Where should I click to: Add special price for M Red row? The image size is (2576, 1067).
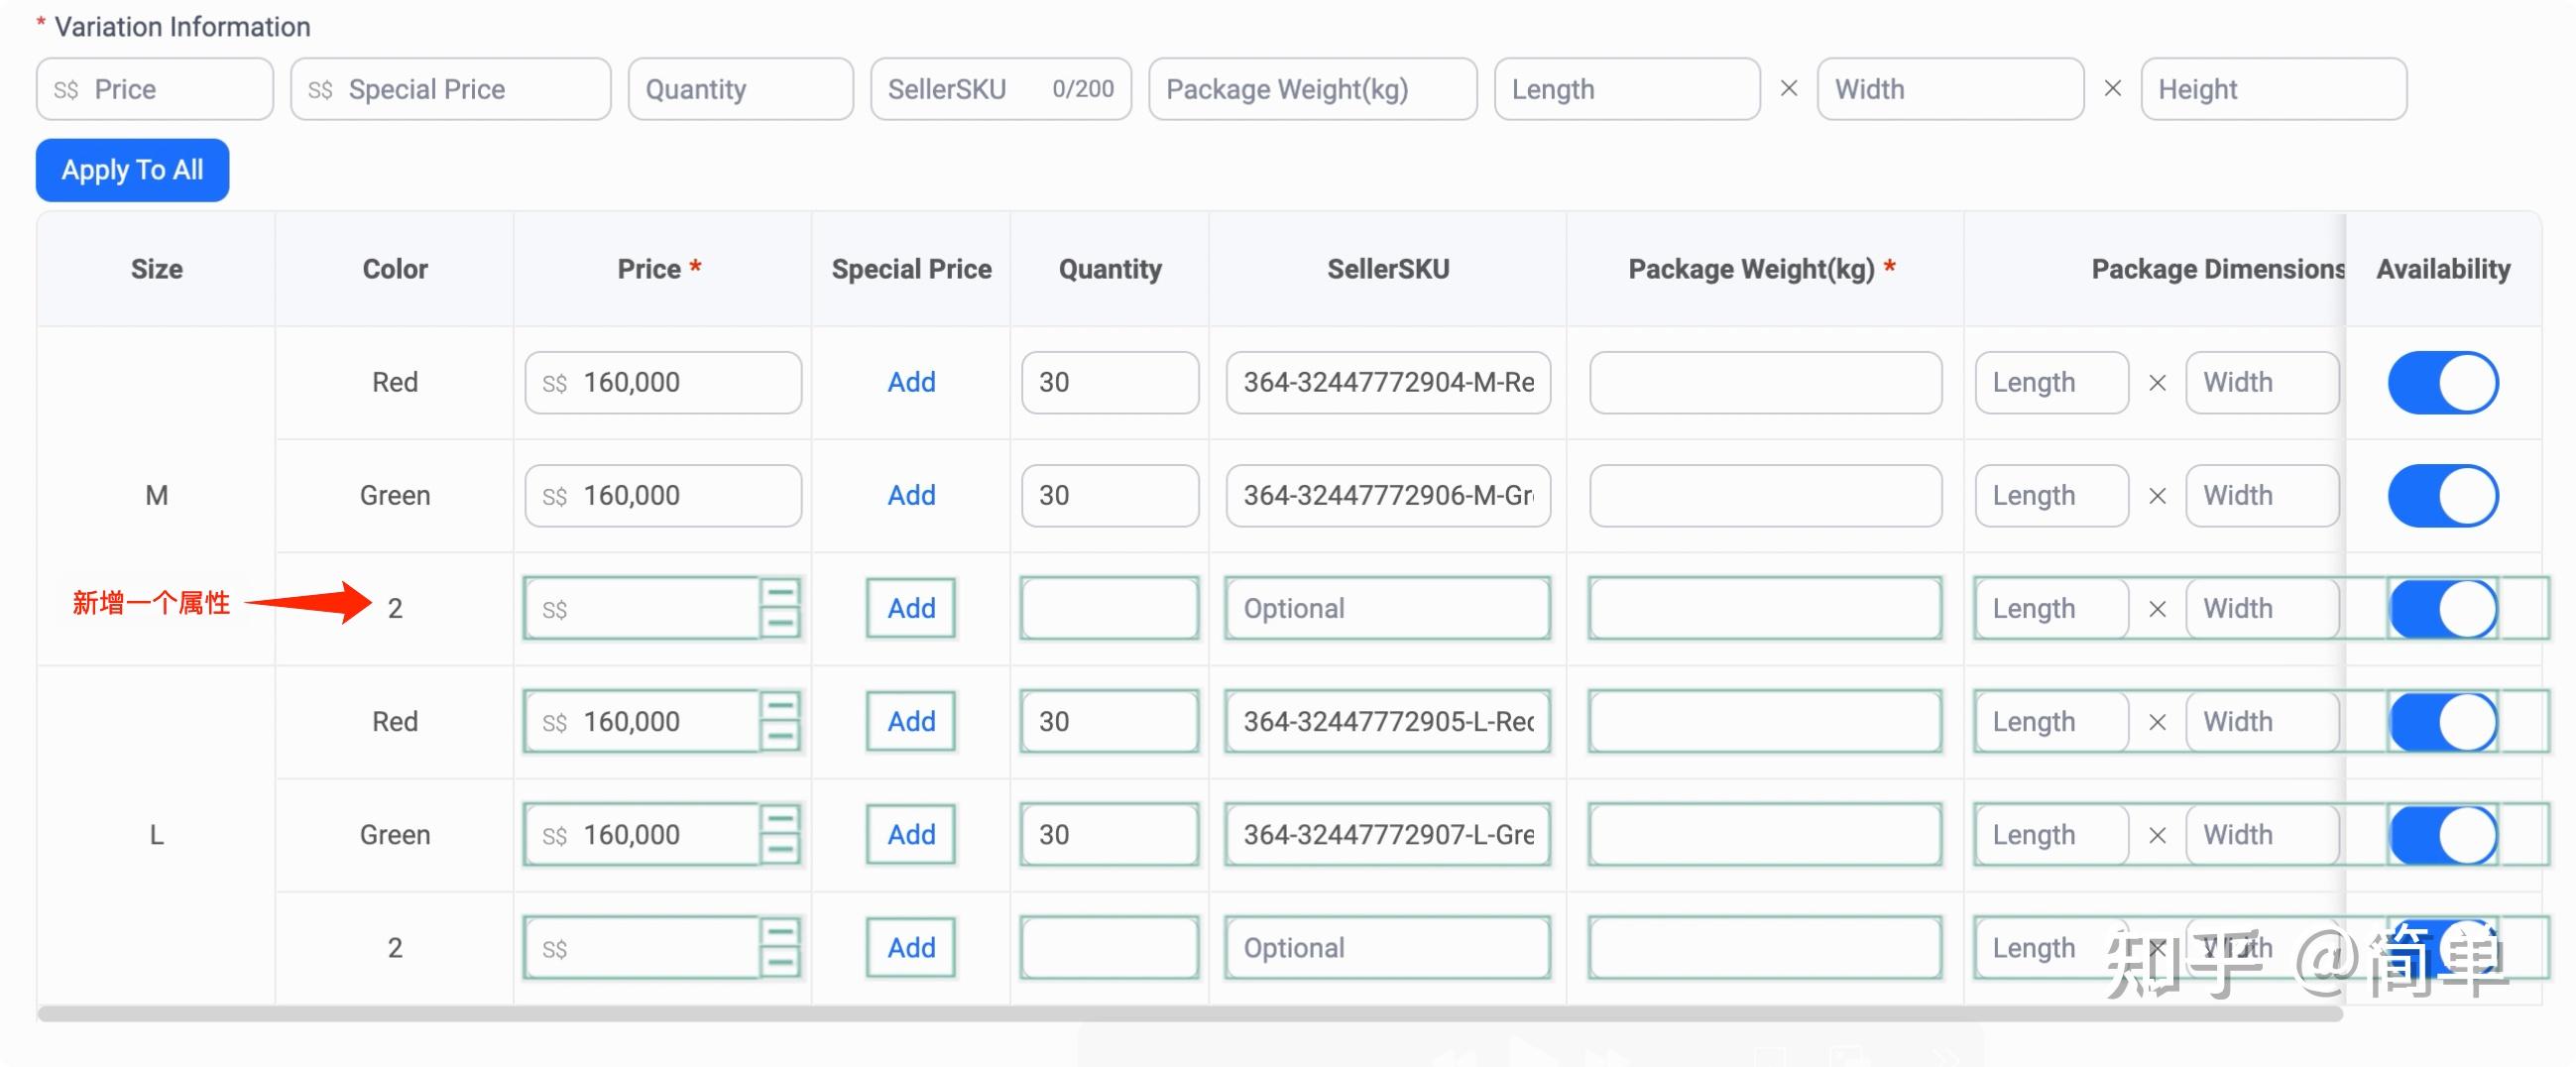(911, 382)
